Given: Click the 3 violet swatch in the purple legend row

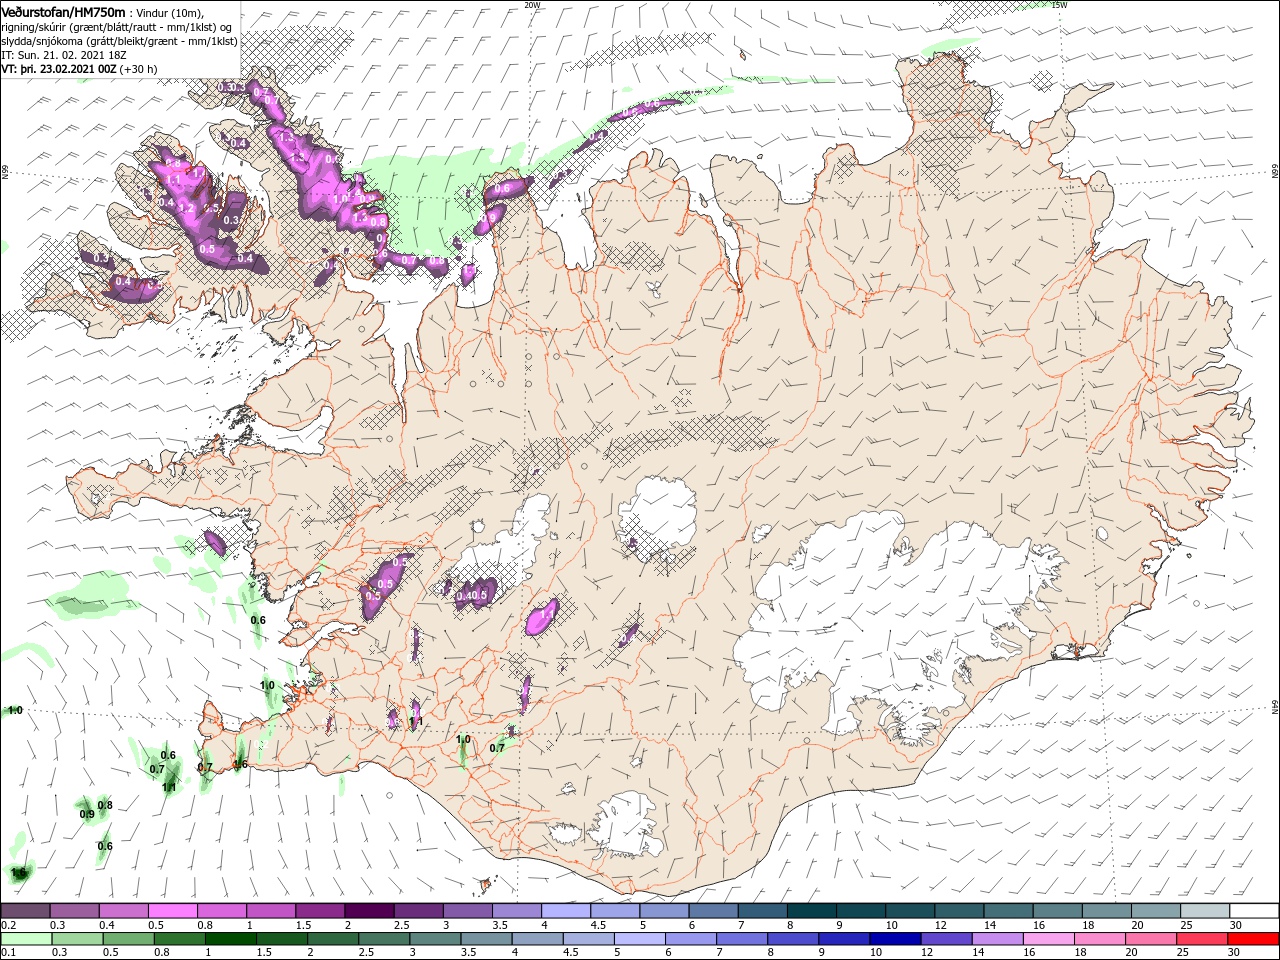Looking at the screenshot, I should click(466, 911).
